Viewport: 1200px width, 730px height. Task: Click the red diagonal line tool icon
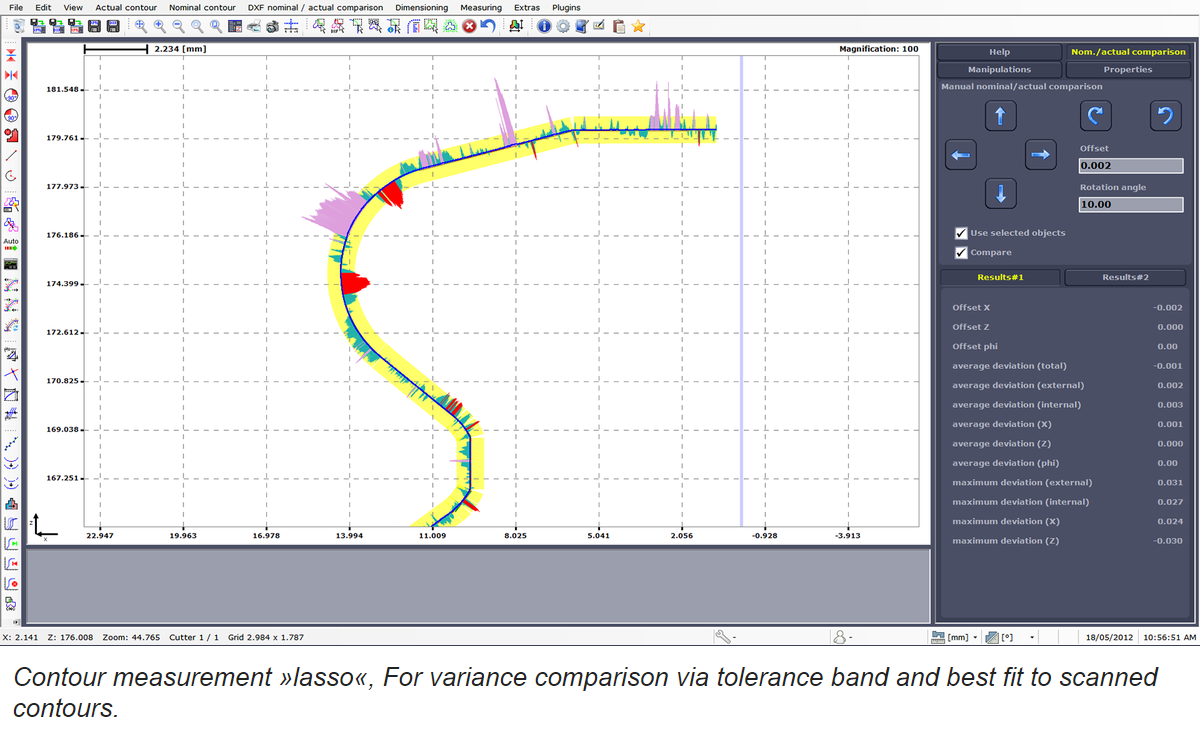11,155
